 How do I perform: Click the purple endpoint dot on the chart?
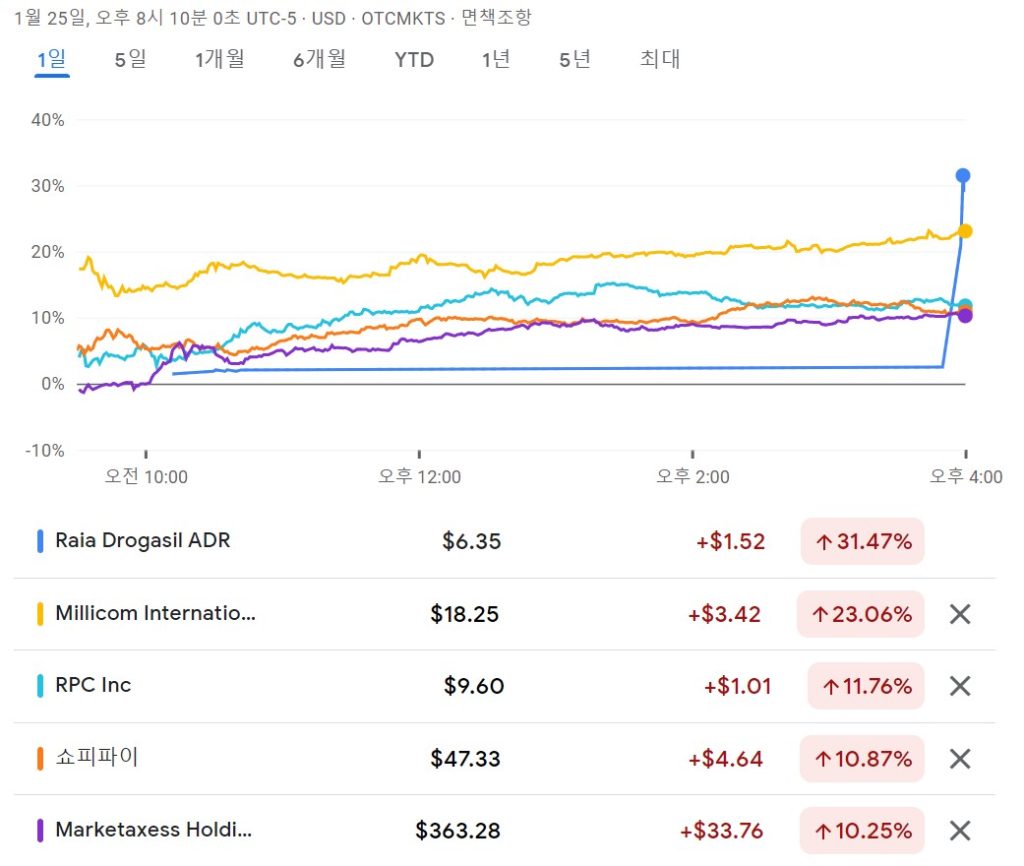point(965,316)
